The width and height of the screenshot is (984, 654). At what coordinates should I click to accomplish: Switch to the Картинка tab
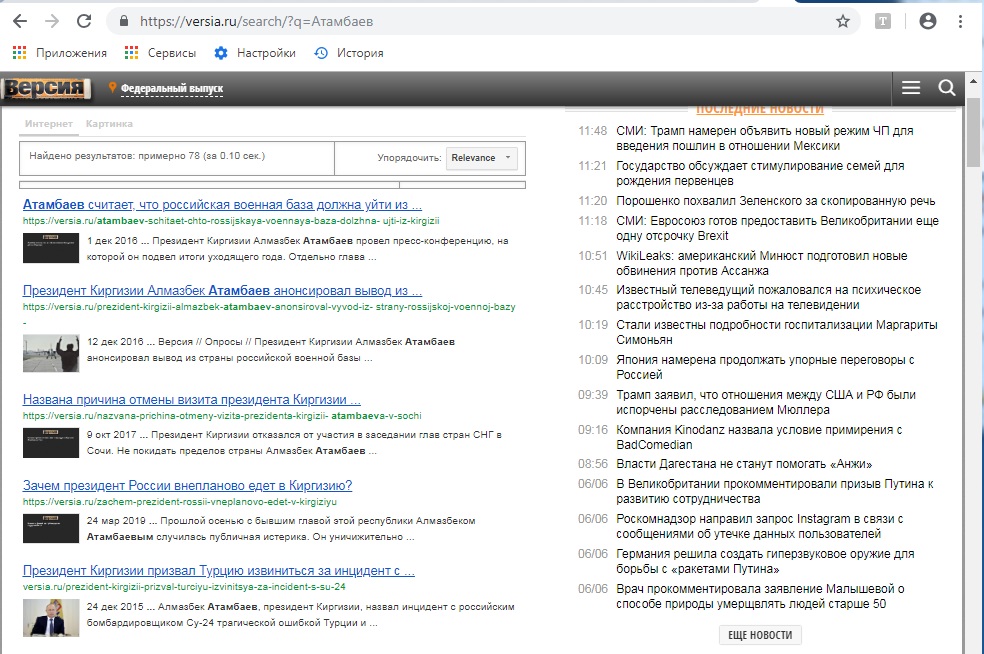tap(109, 124)
